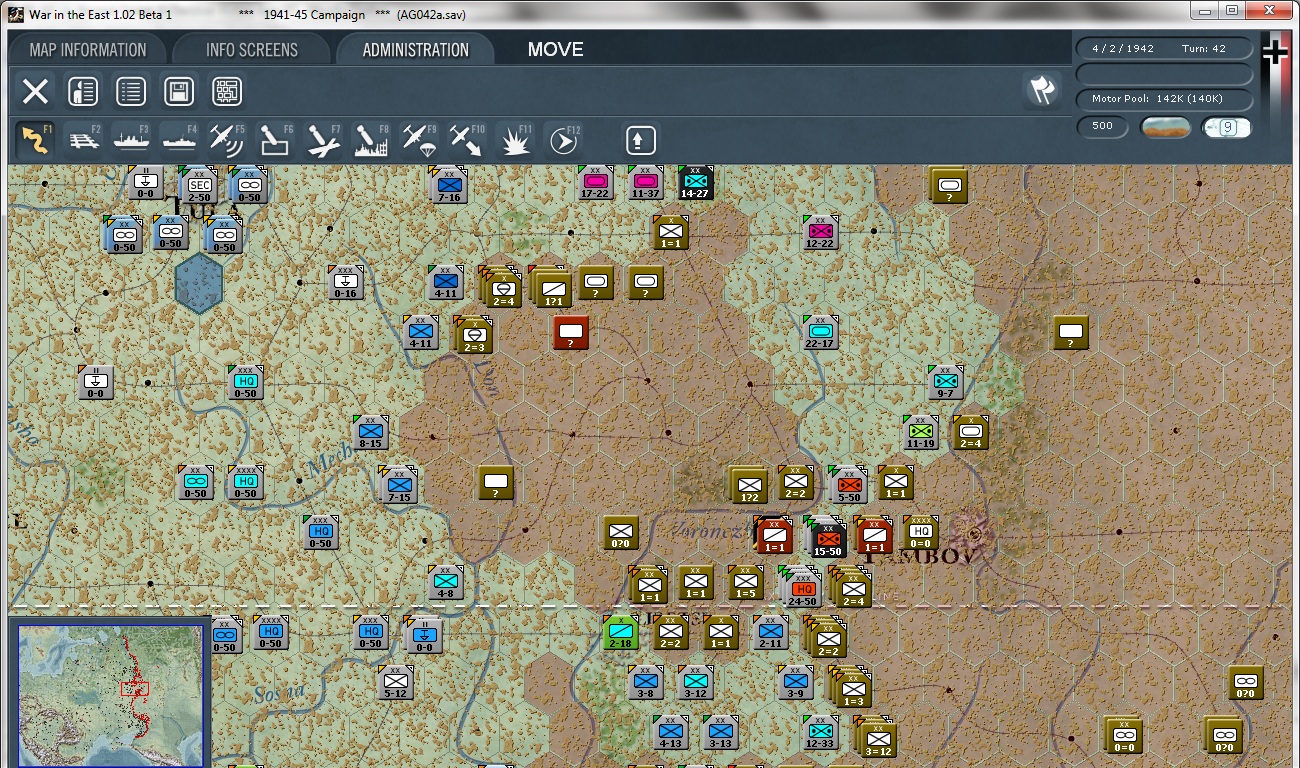Select the blue infantry unit labeled 8-15

[371, 432]
